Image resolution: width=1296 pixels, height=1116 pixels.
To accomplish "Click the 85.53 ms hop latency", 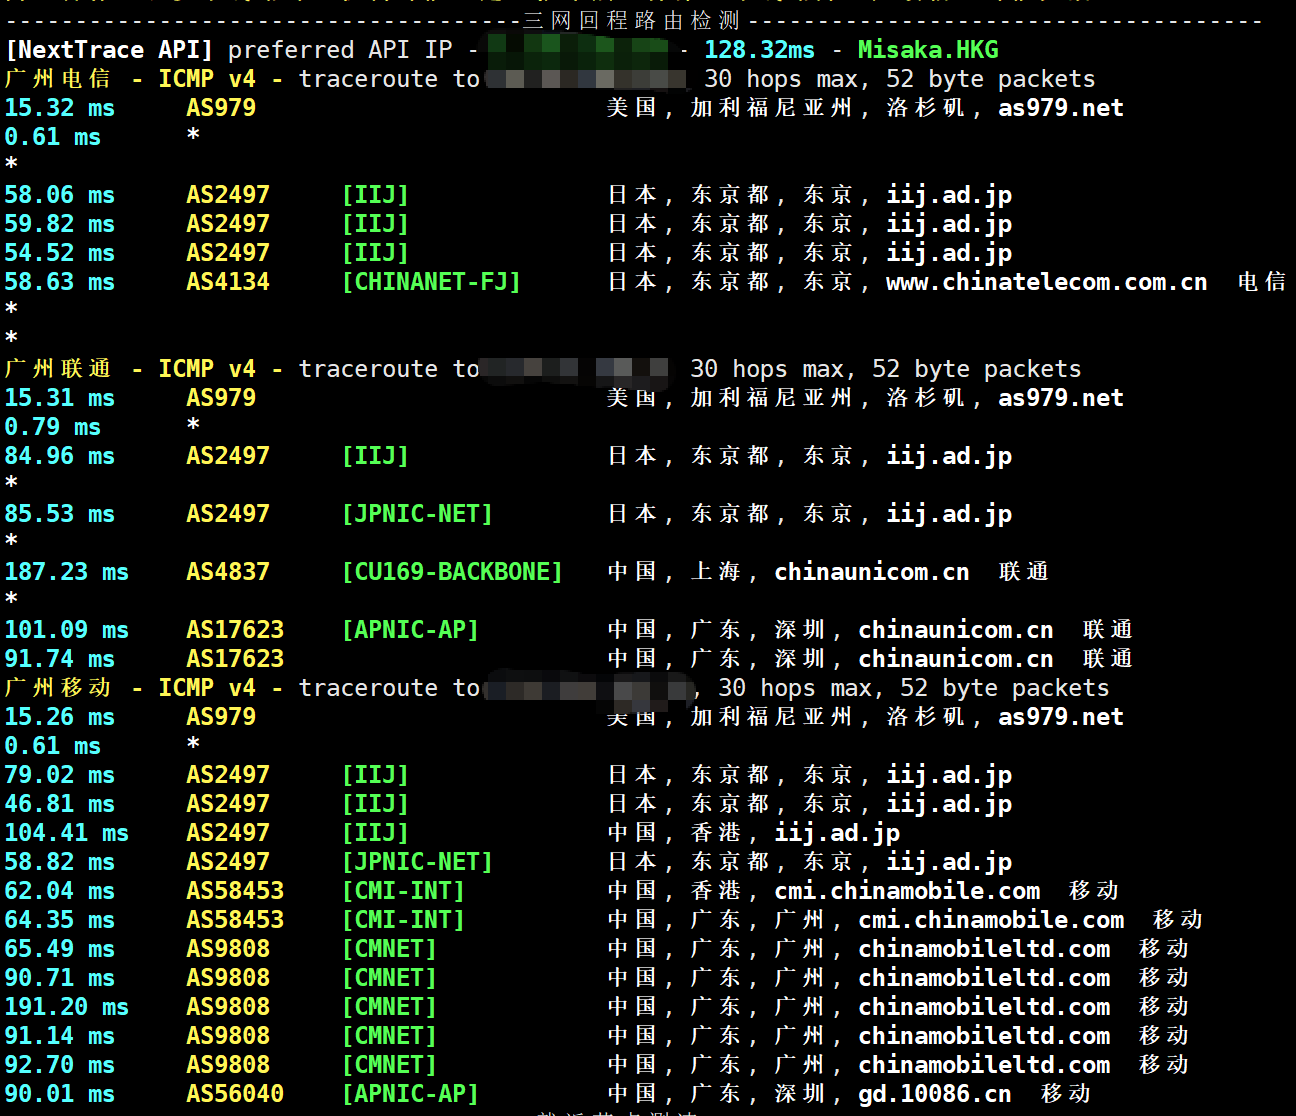I will click(60, 514).
